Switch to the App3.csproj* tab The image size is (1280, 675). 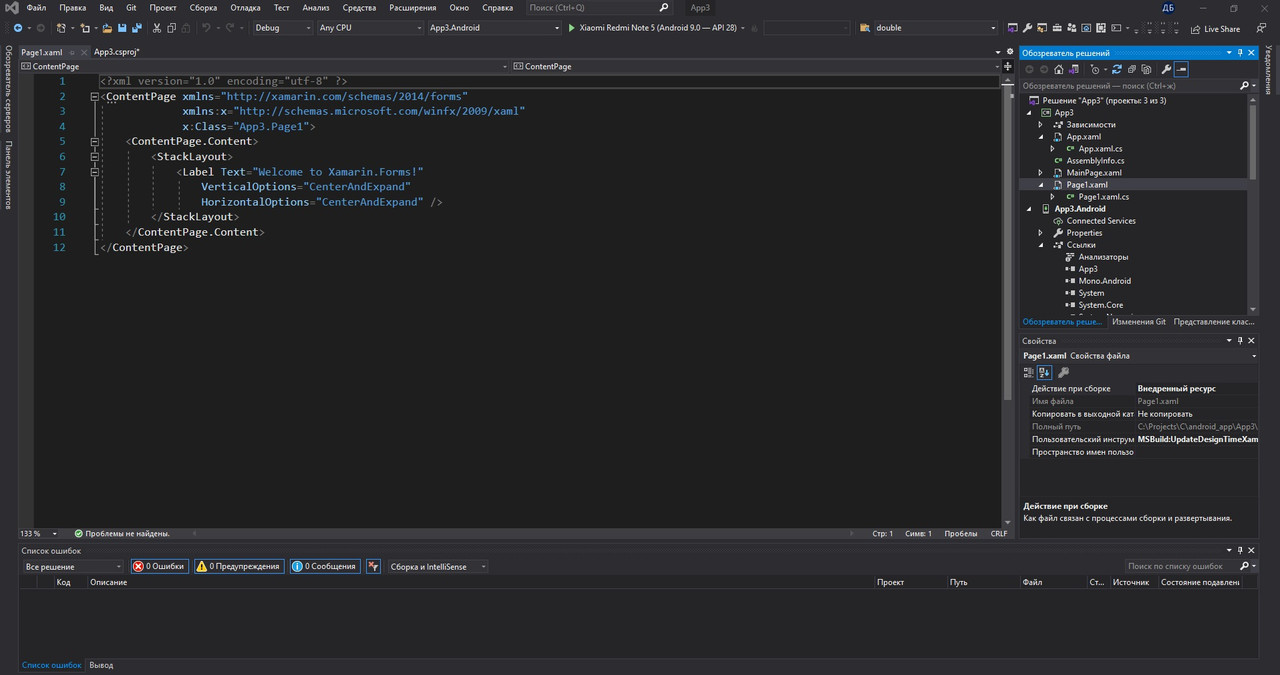117,51
